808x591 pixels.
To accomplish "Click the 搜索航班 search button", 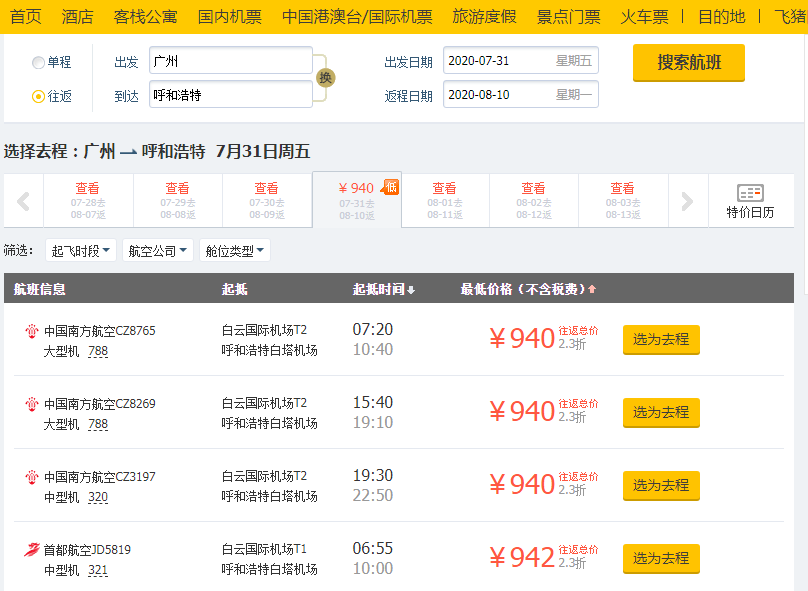I will (x=688, y=62).
